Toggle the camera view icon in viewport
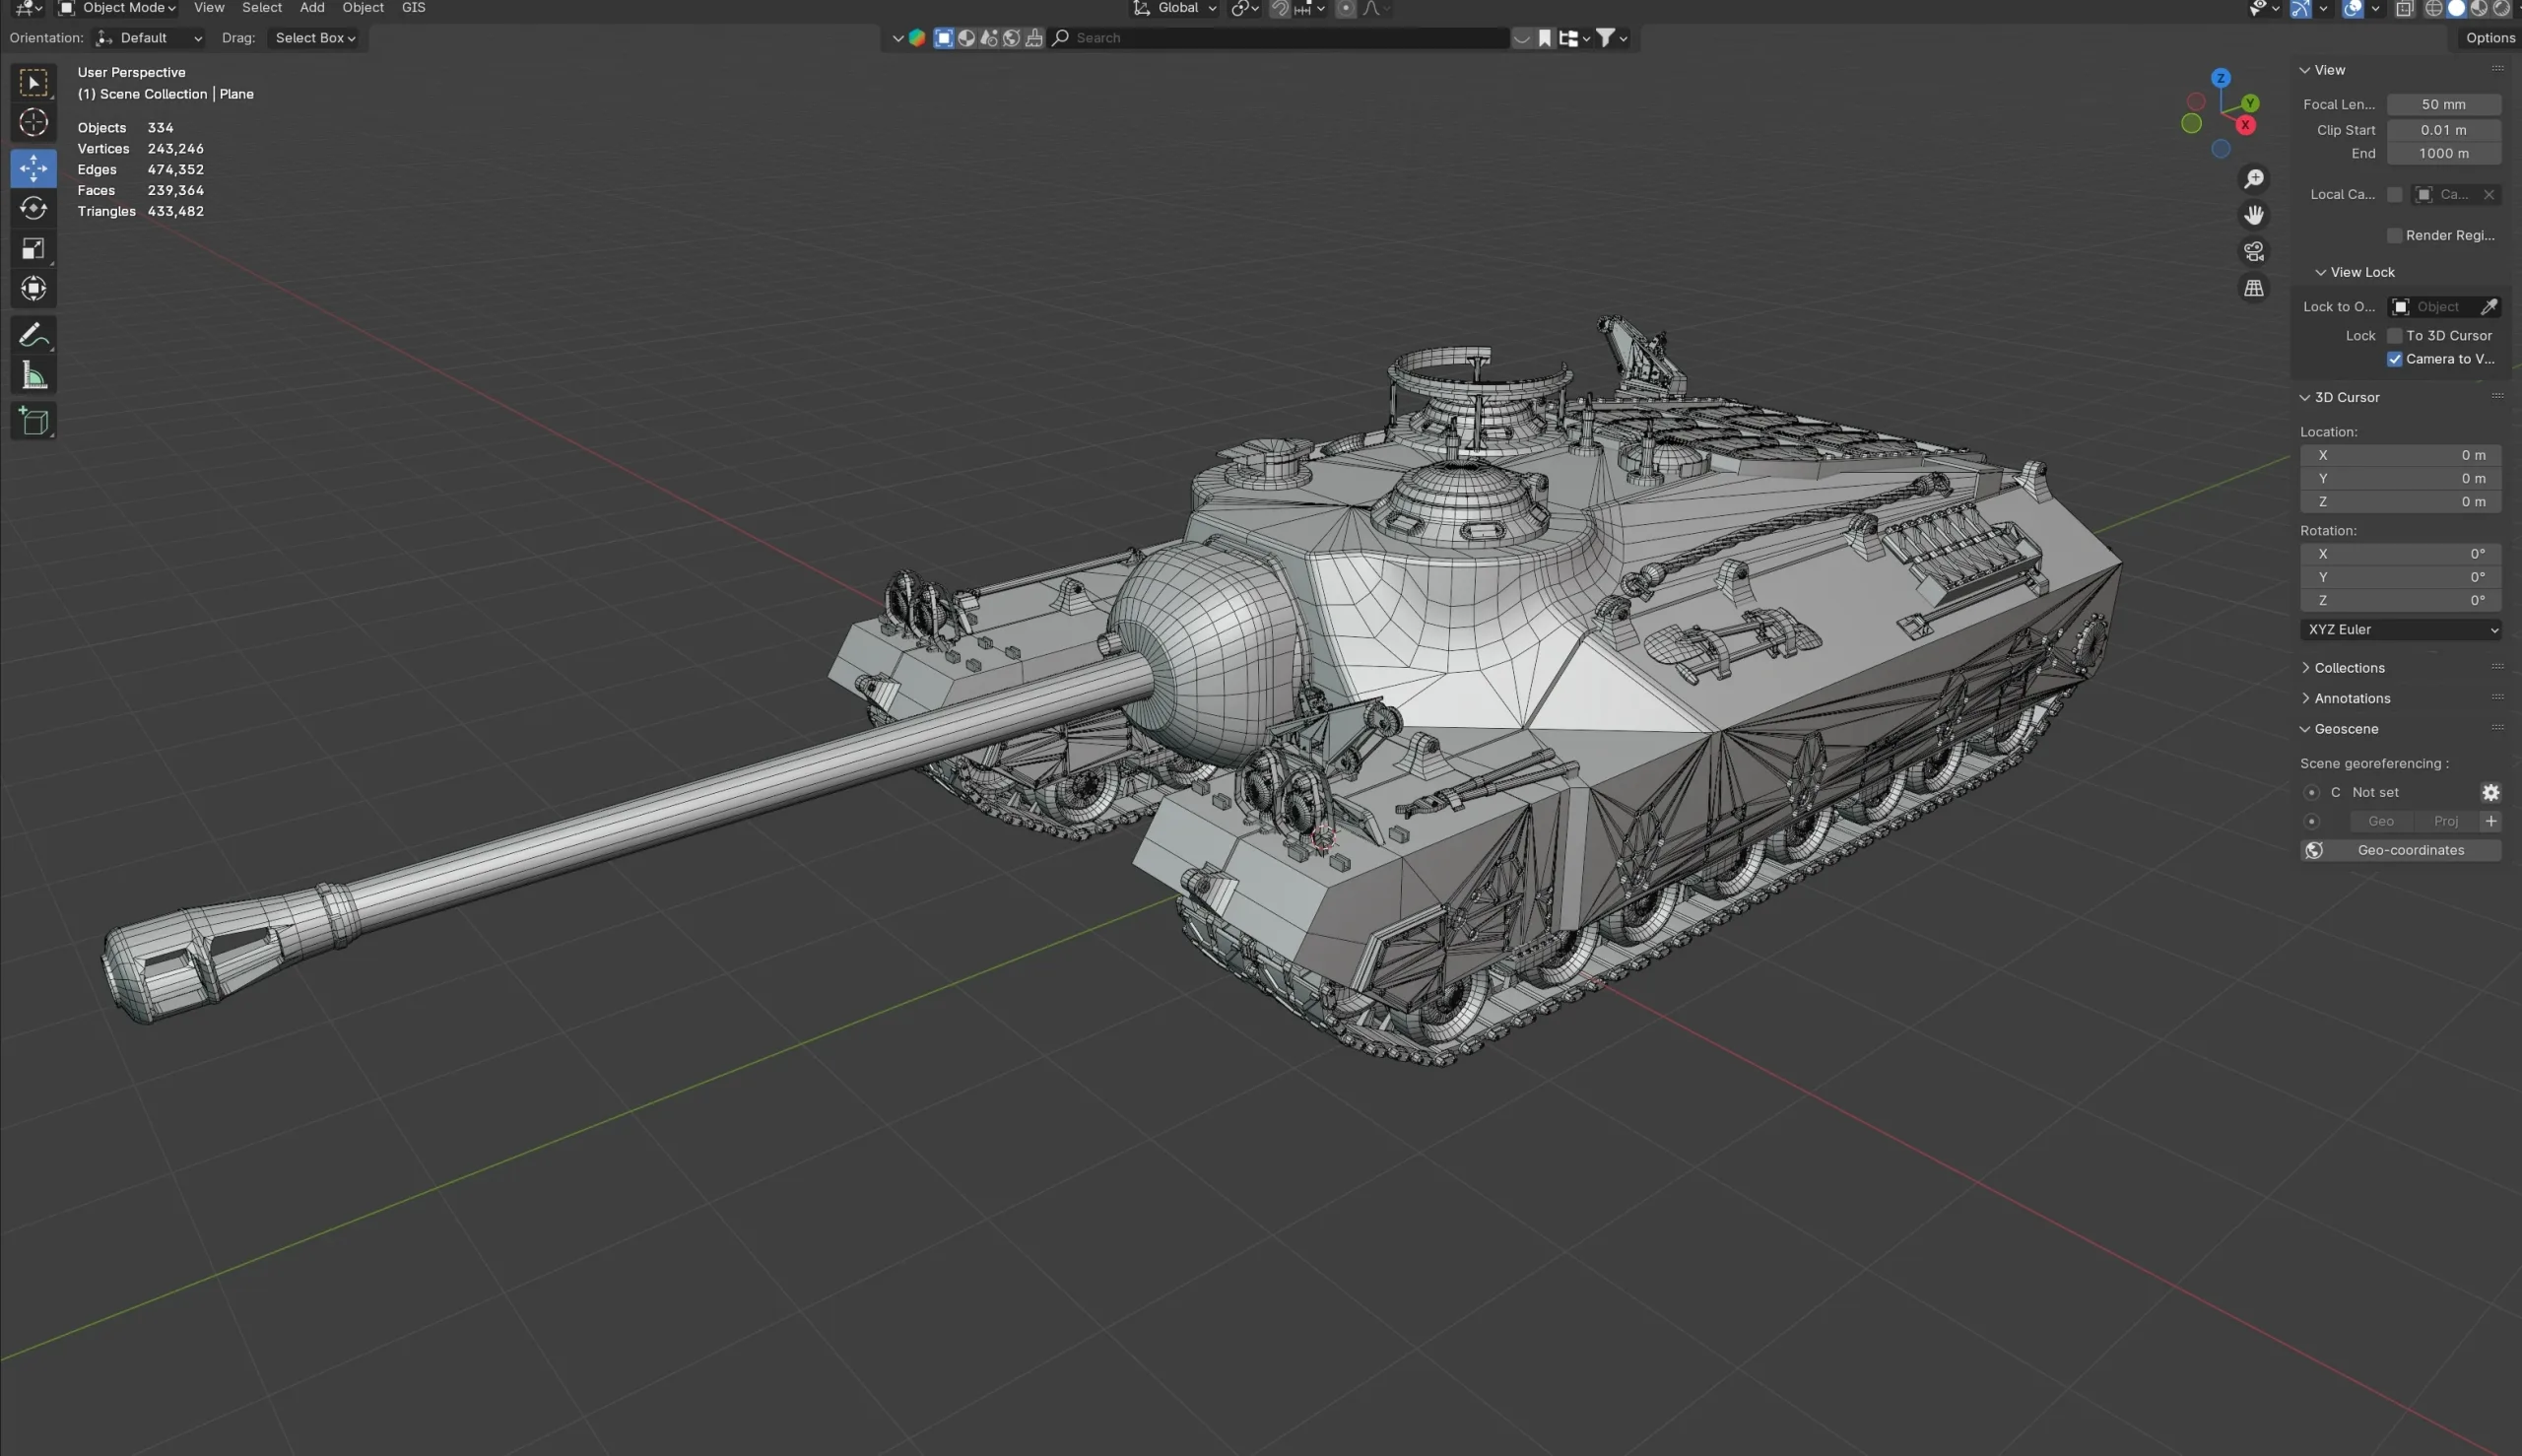This screenshot has height=1456, width=2522. pos(2253,251)
